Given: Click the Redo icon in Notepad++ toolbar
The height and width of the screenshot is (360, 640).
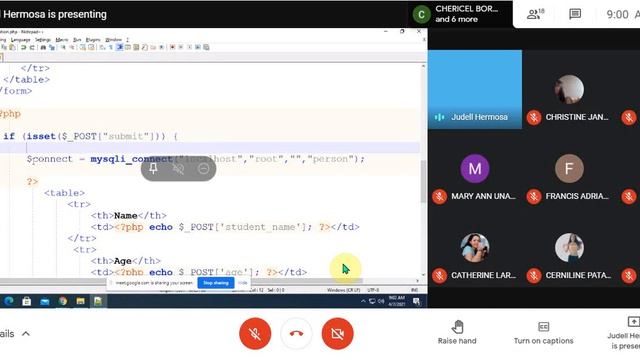Looking at the screenshot, I should (x=32, y=47).
